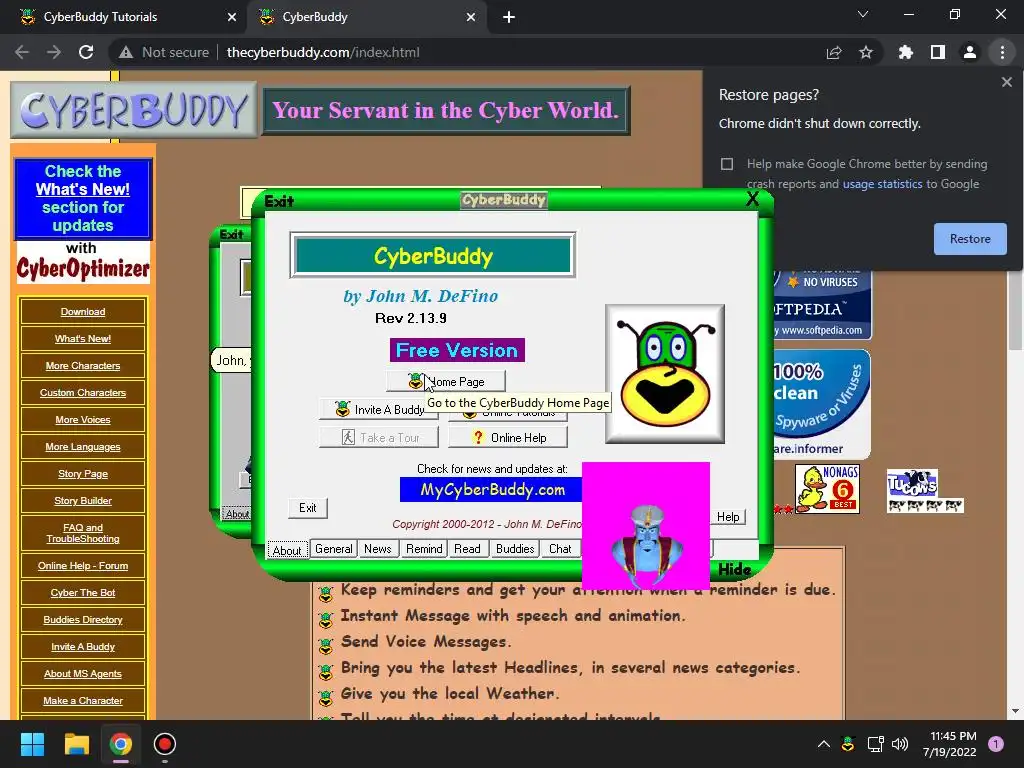Check the crash reports checkbox
The width and height of the screenshot is (1024, 768).
click(x=727, y=164)
